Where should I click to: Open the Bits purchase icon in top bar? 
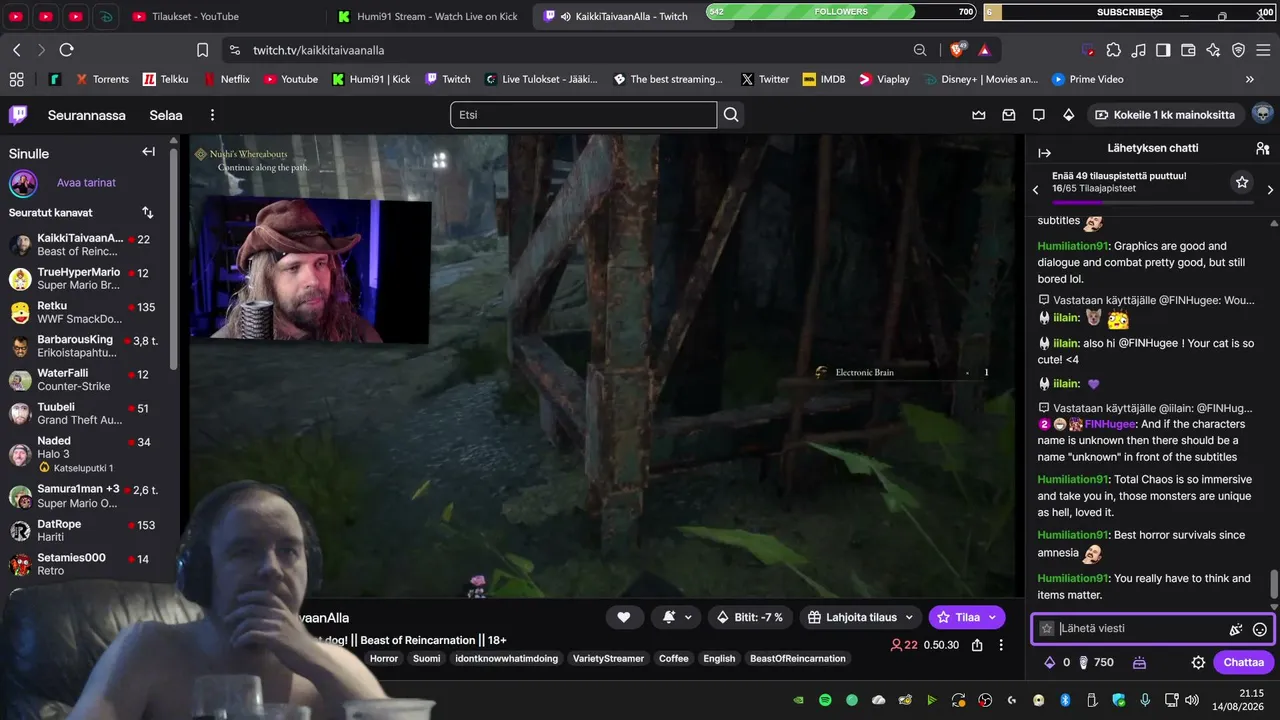[x=1069, y=115]
